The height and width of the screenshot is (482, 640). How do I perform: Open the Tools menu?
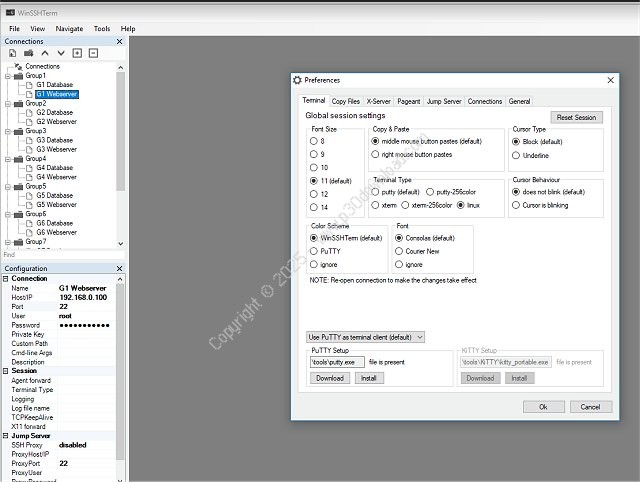pos(102,29)
